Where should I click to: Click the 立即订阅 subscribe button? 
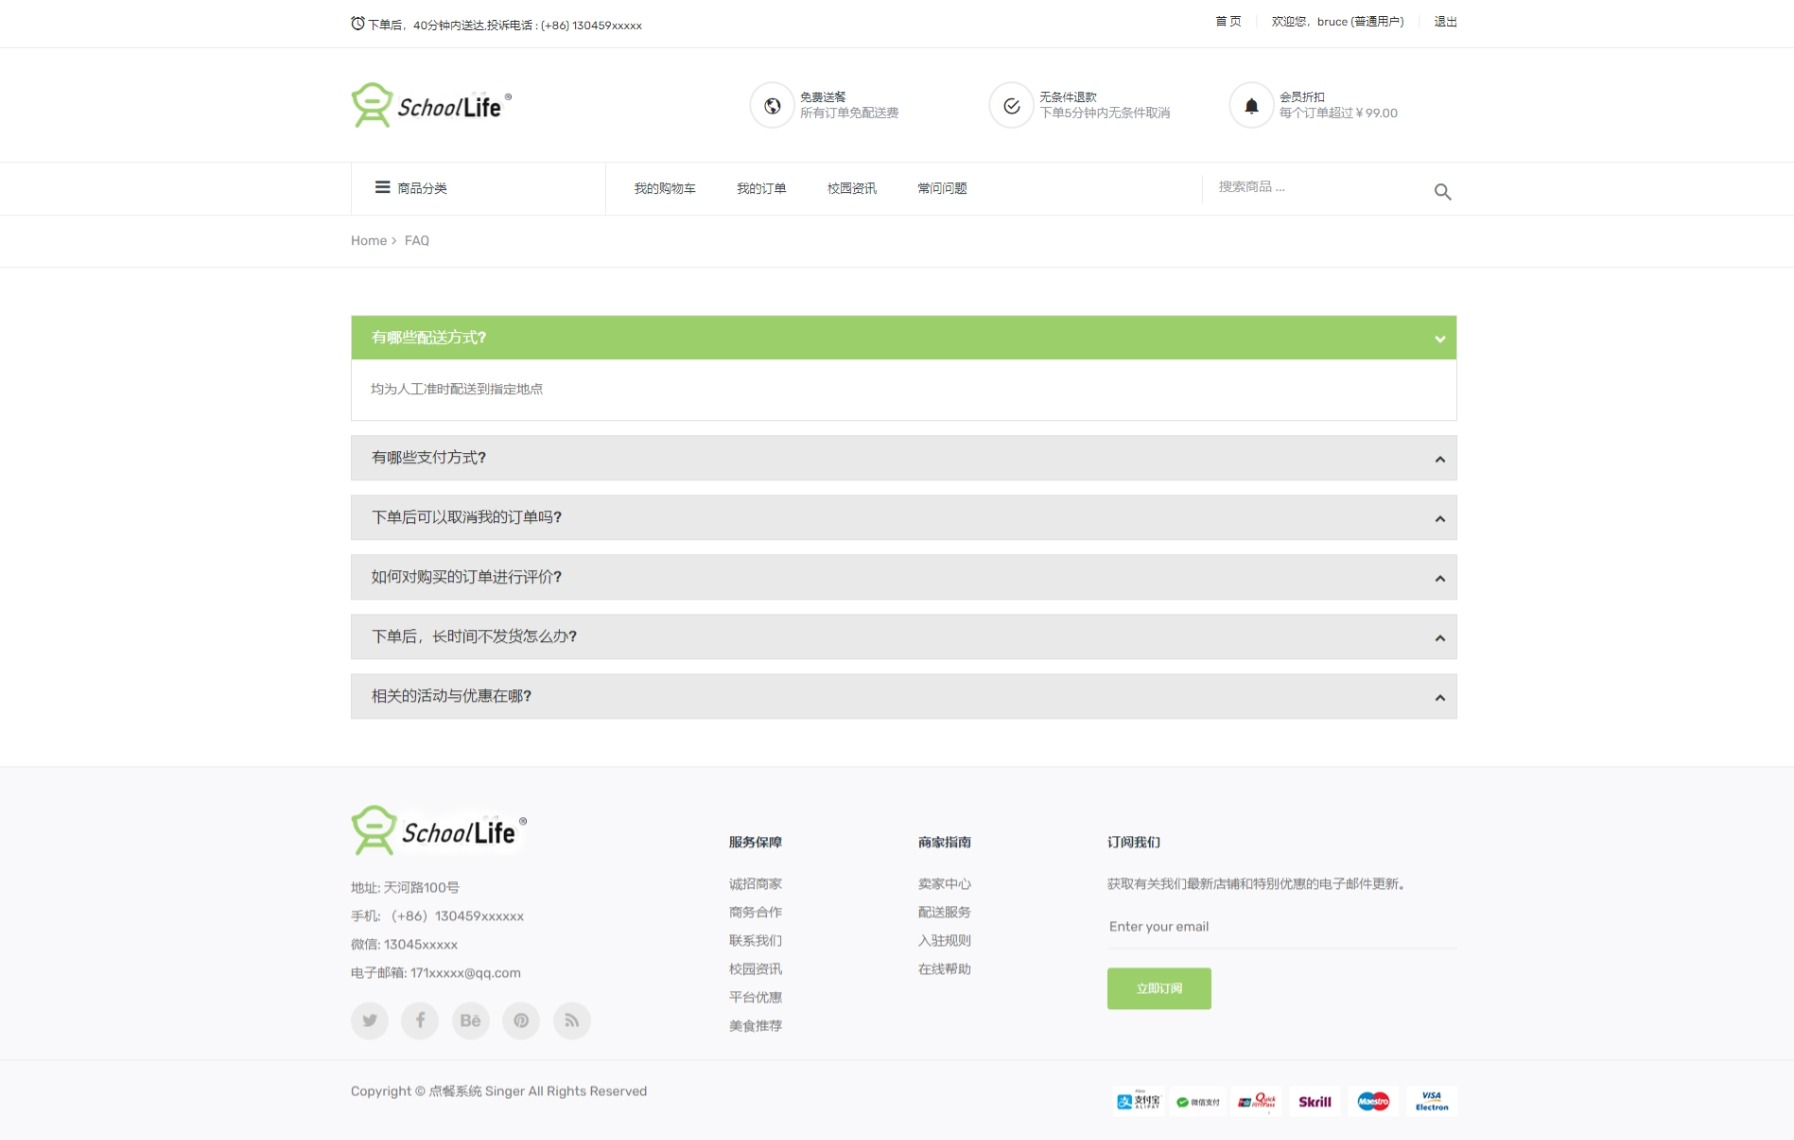pos(1158,988)
